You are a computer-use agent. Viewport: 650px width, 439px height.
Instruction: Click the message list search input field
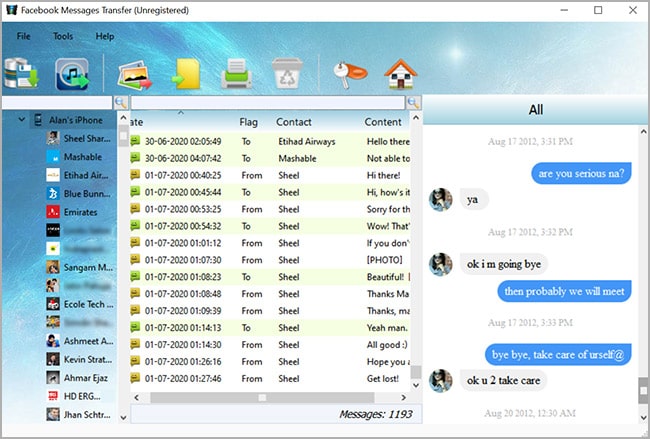coord(267,103)
